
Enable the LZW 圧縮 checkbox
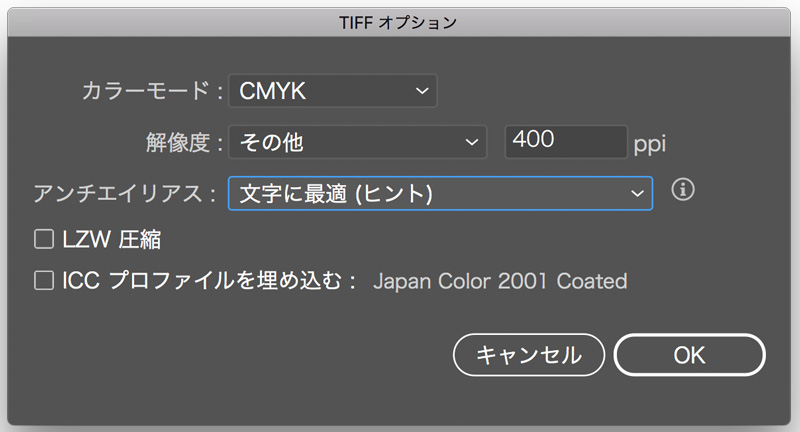point(43,239)
